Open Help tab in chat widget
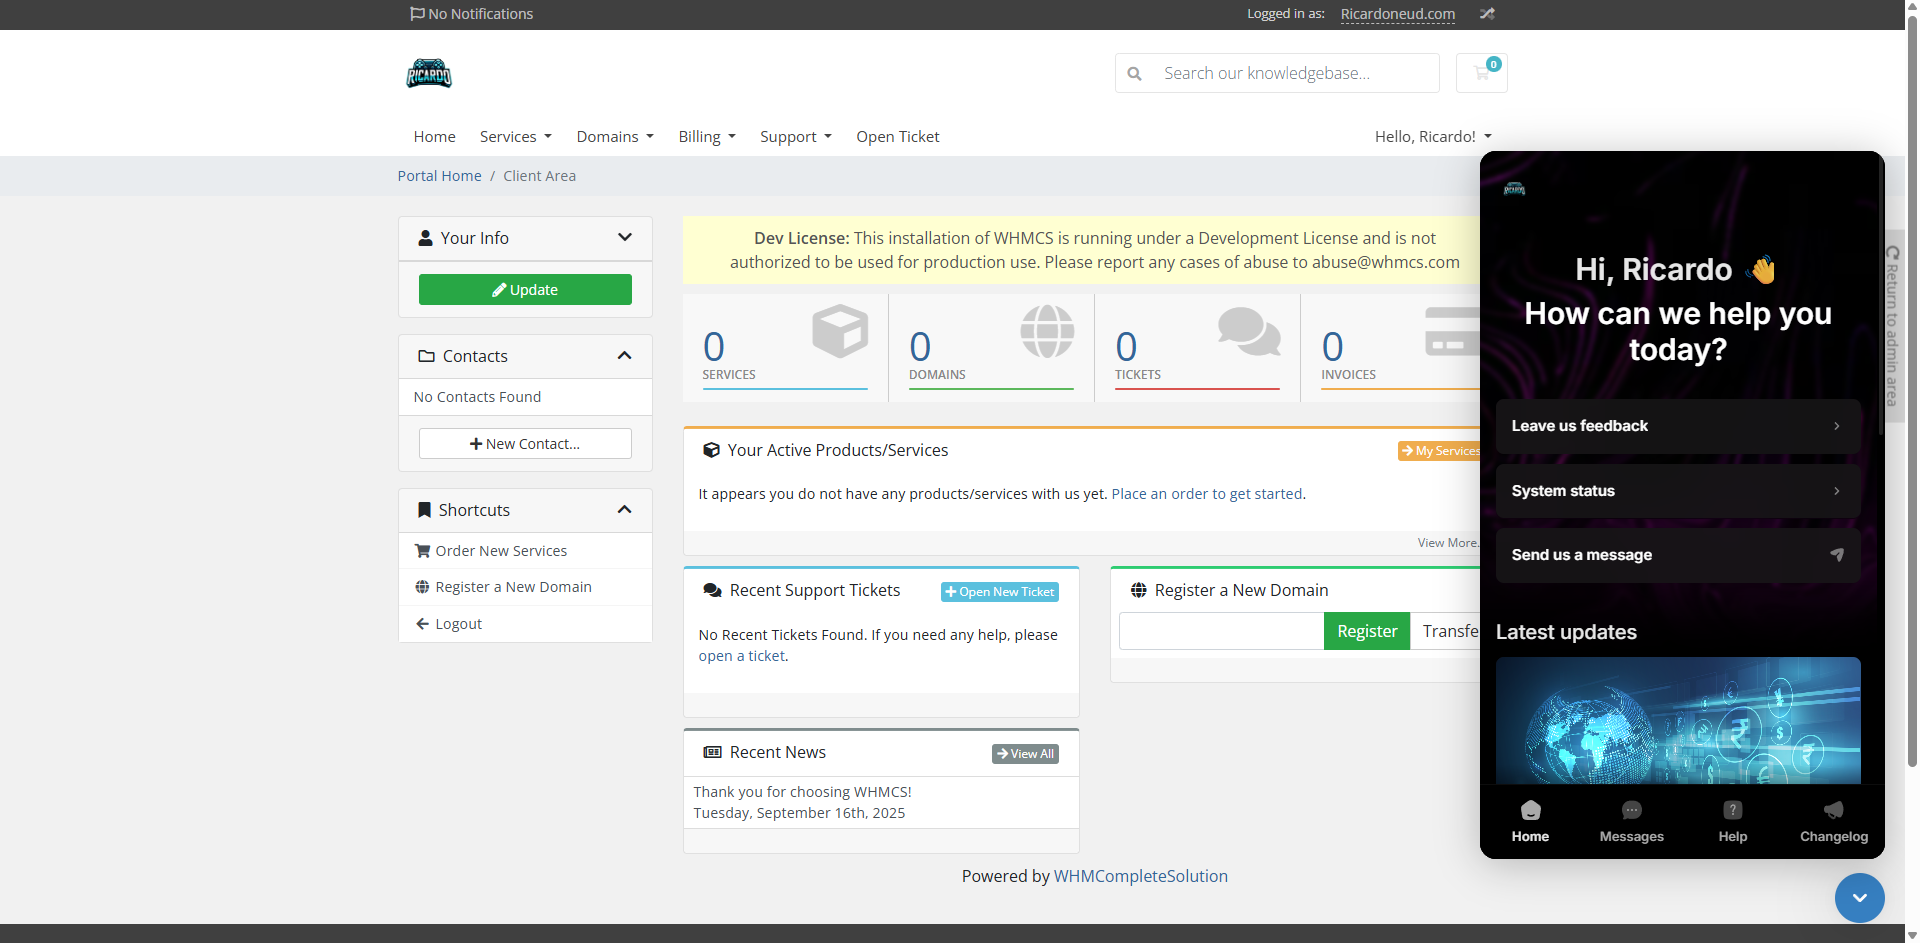Screen dimensions: 1920x943 pos(1732,821)
